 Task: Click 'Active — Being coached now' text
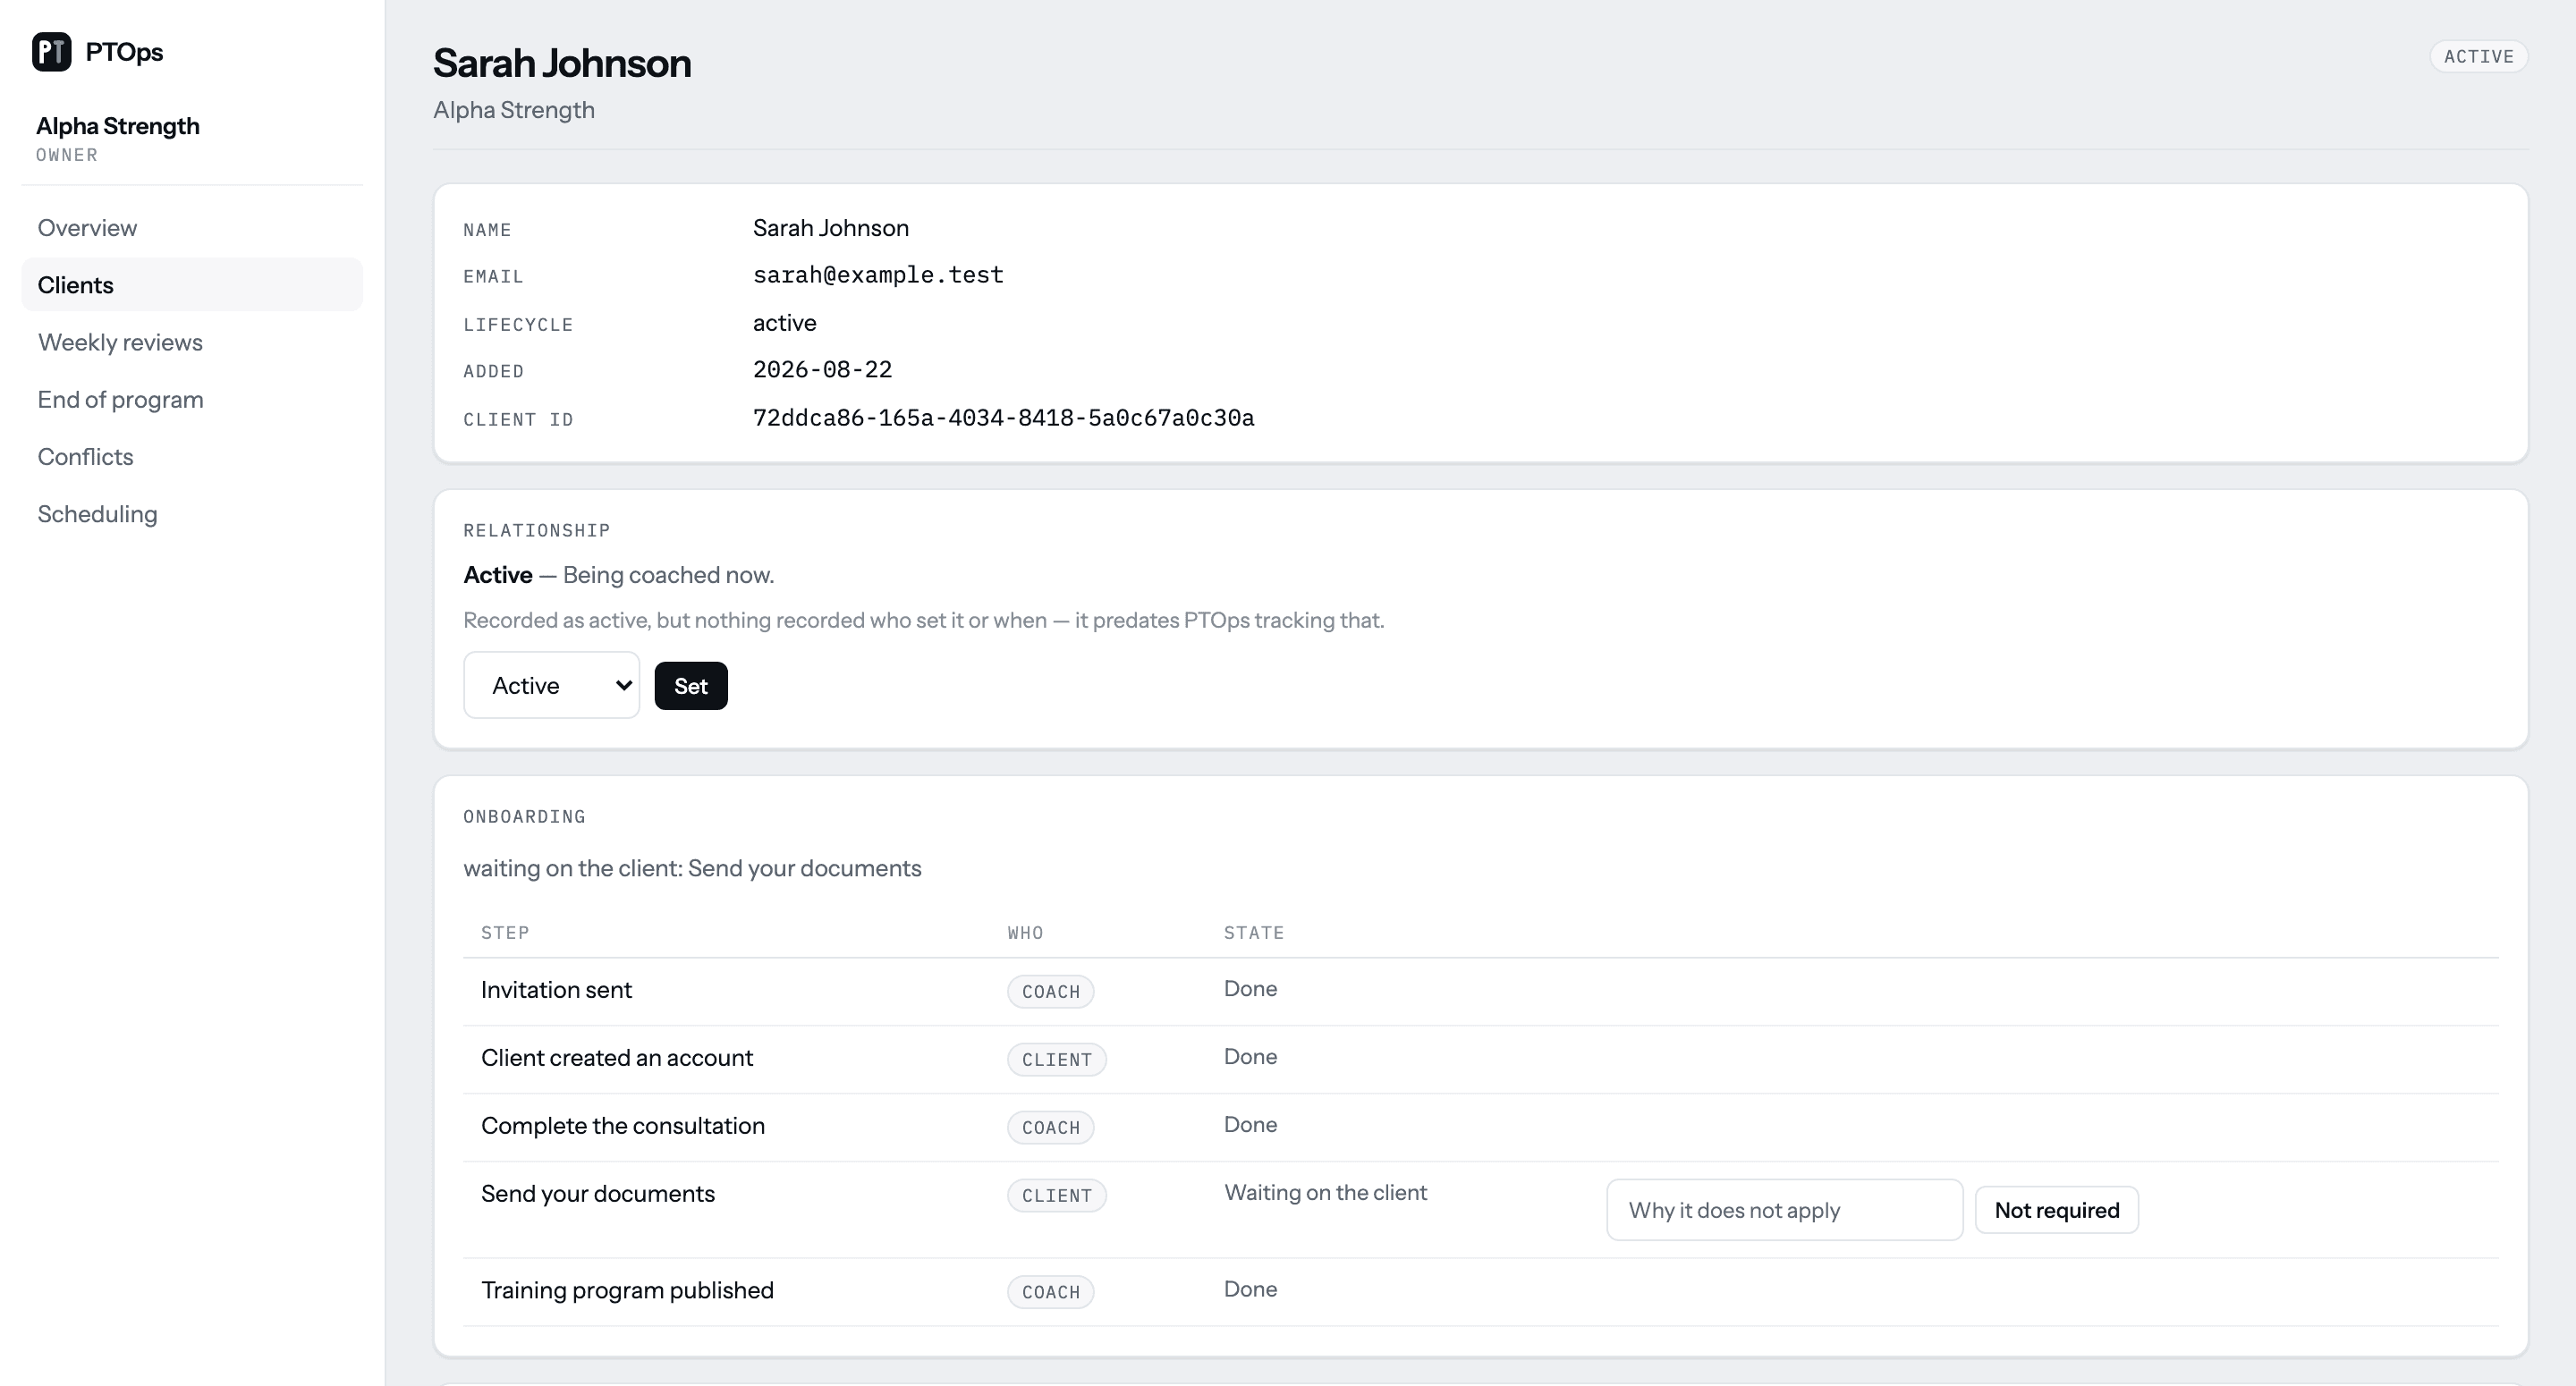[x=618, y=575]
